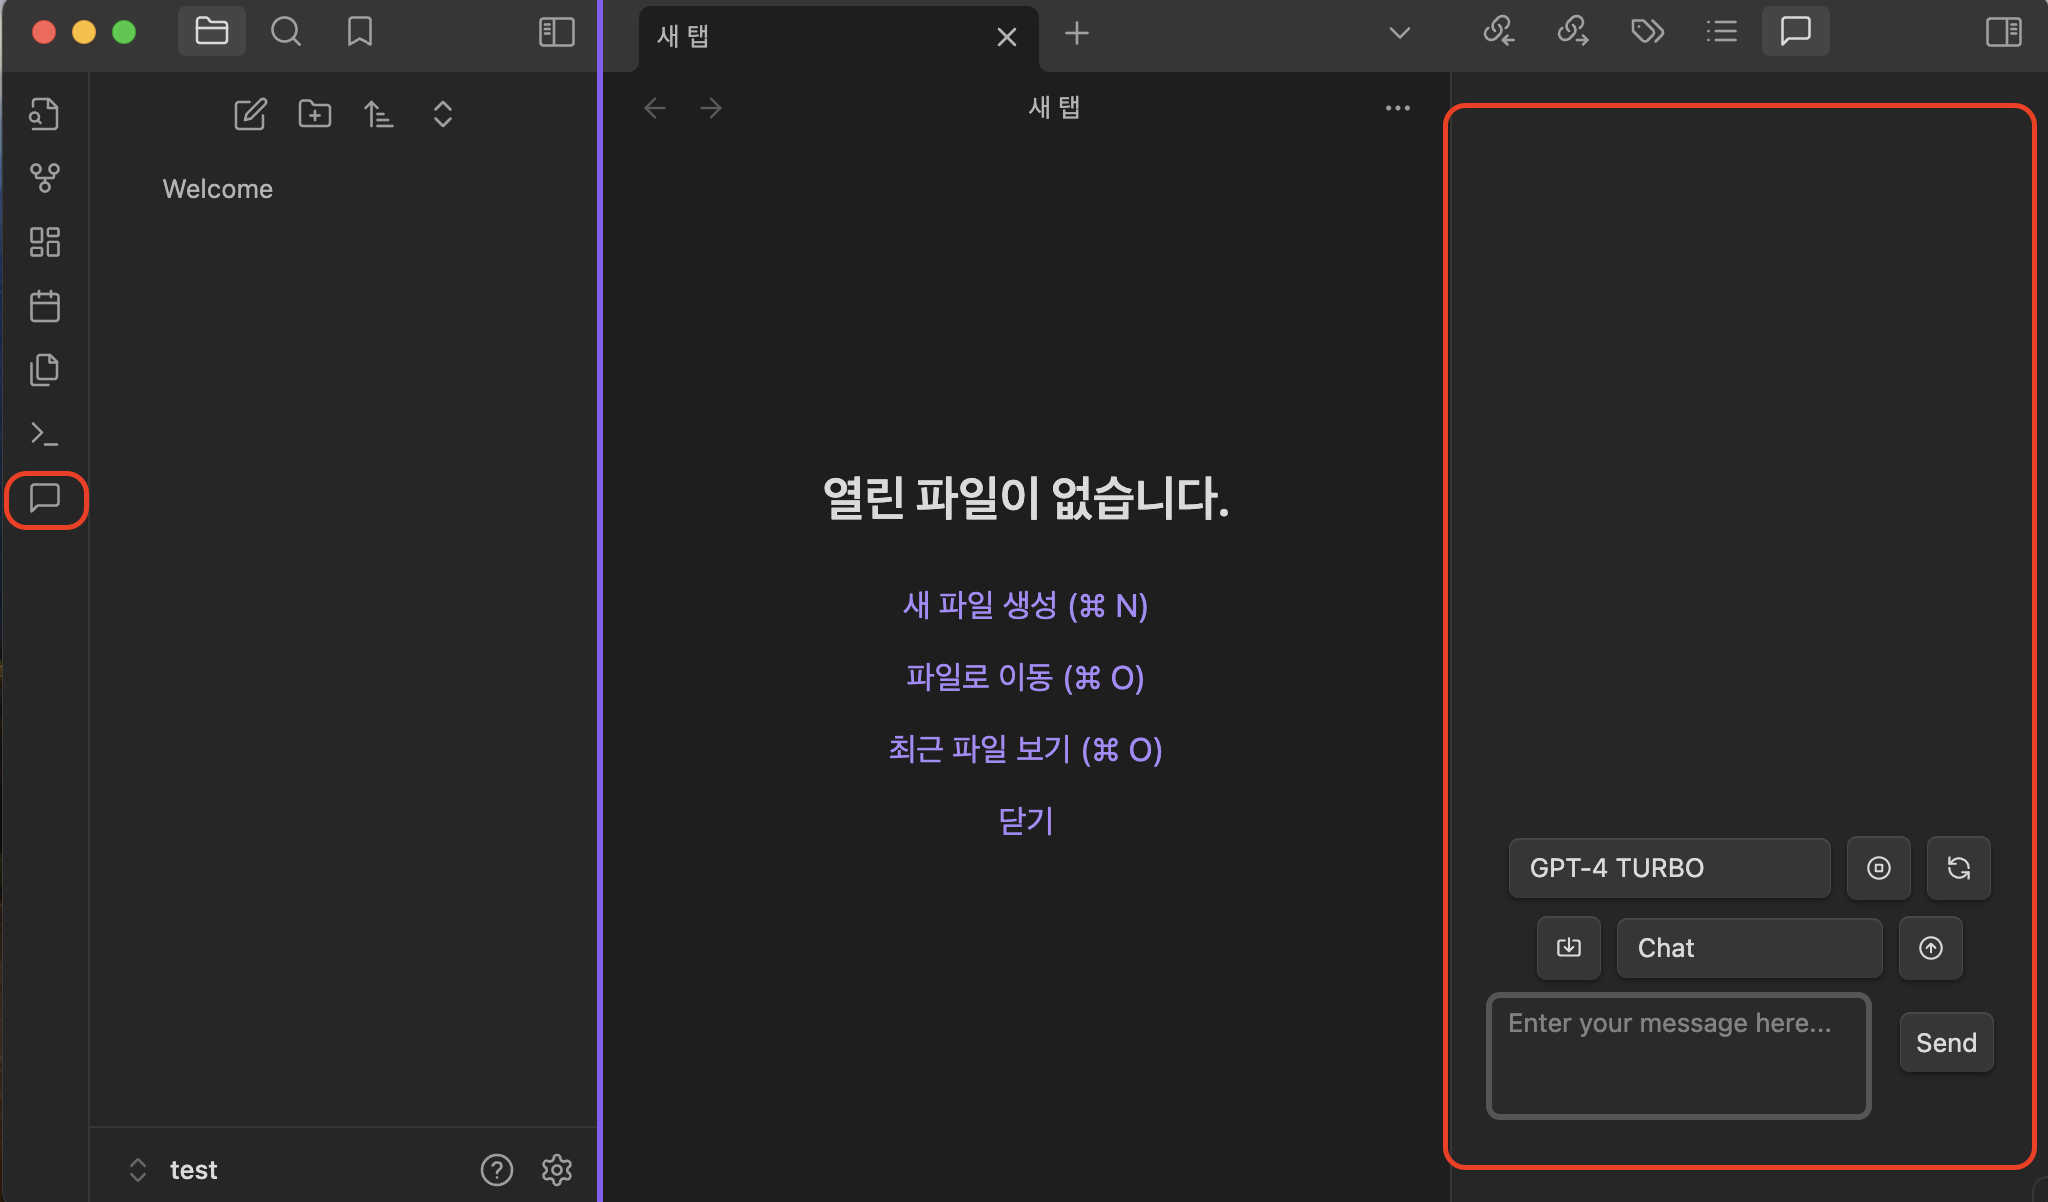This screenshot has width=2048, height=1202.
Task: Open the graph view ribbon icon
Action: (x=44, y=178)
